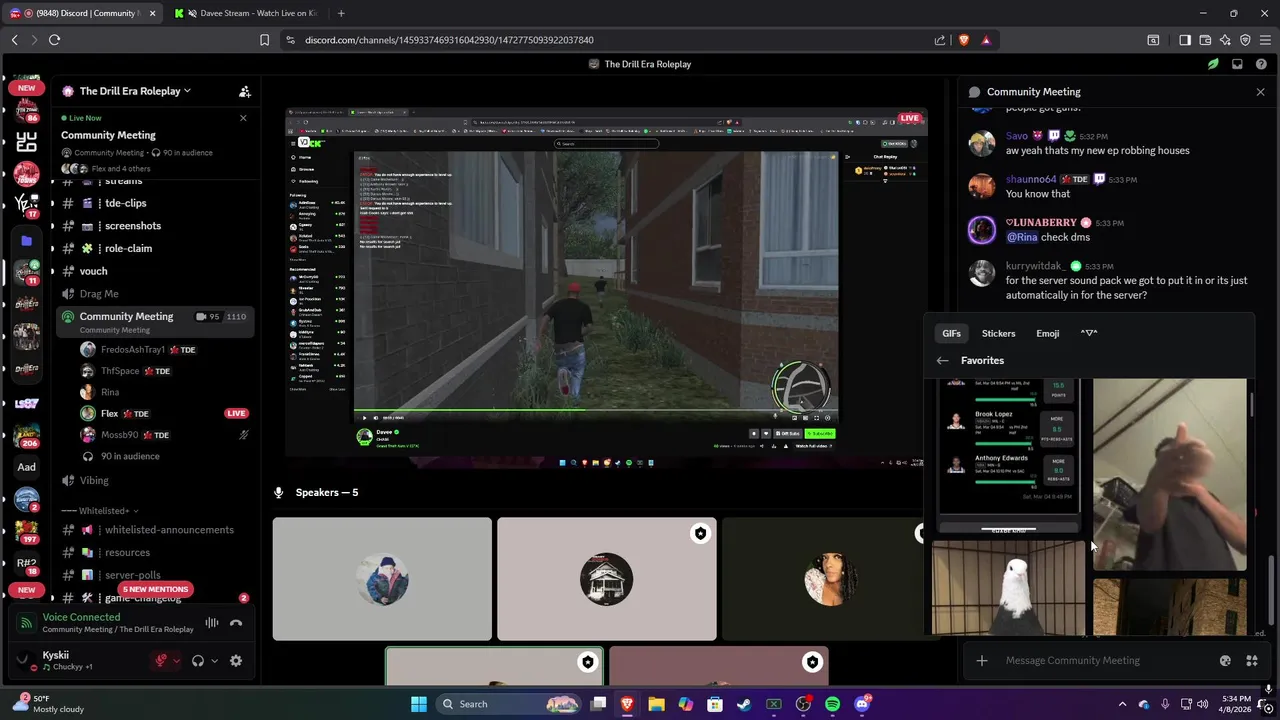This screenshot has height=720, width=1280.
Task: Click the plus attach button in message bar
Action: pos(982,661)
